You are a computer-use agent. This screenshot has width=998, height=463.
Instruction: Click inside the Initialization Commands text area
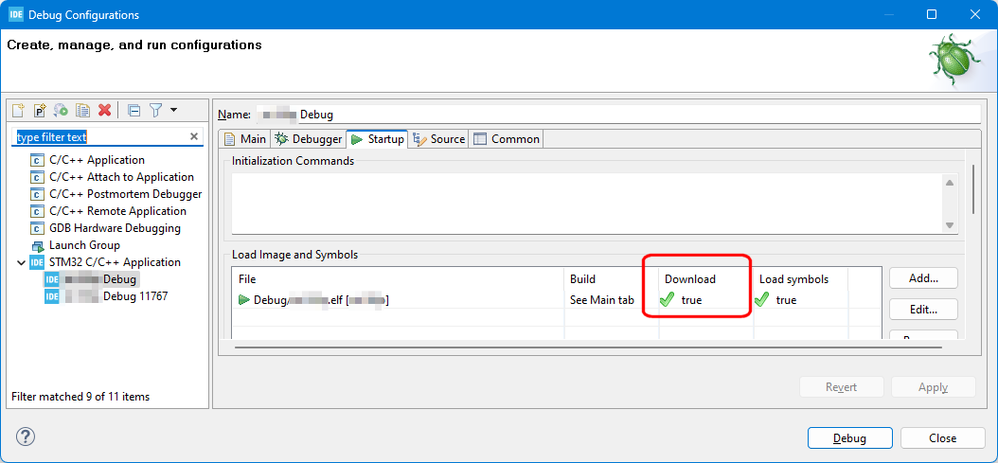[587, 203]
